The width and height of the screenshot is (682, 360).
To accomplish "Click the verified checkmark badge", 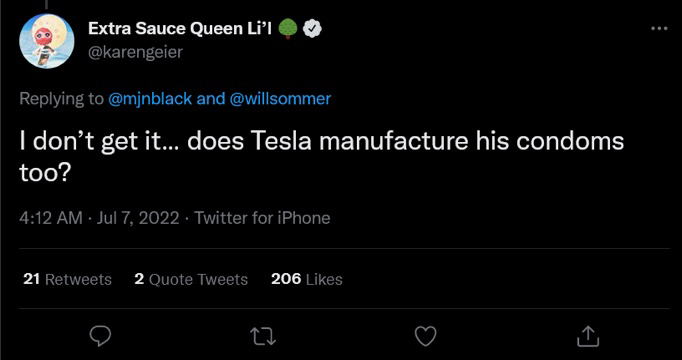I will coord(312,29).
